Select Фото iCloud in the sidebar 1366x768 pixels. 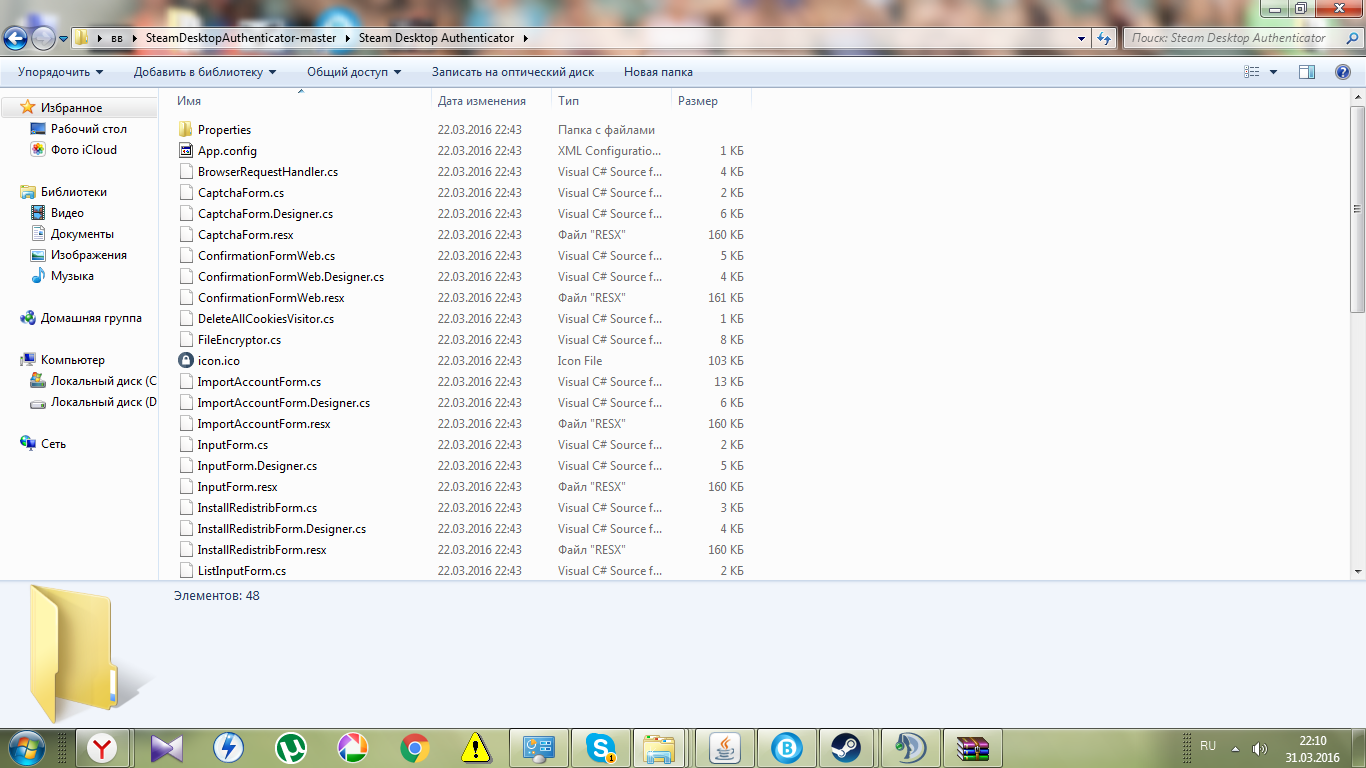click(84, 150)
